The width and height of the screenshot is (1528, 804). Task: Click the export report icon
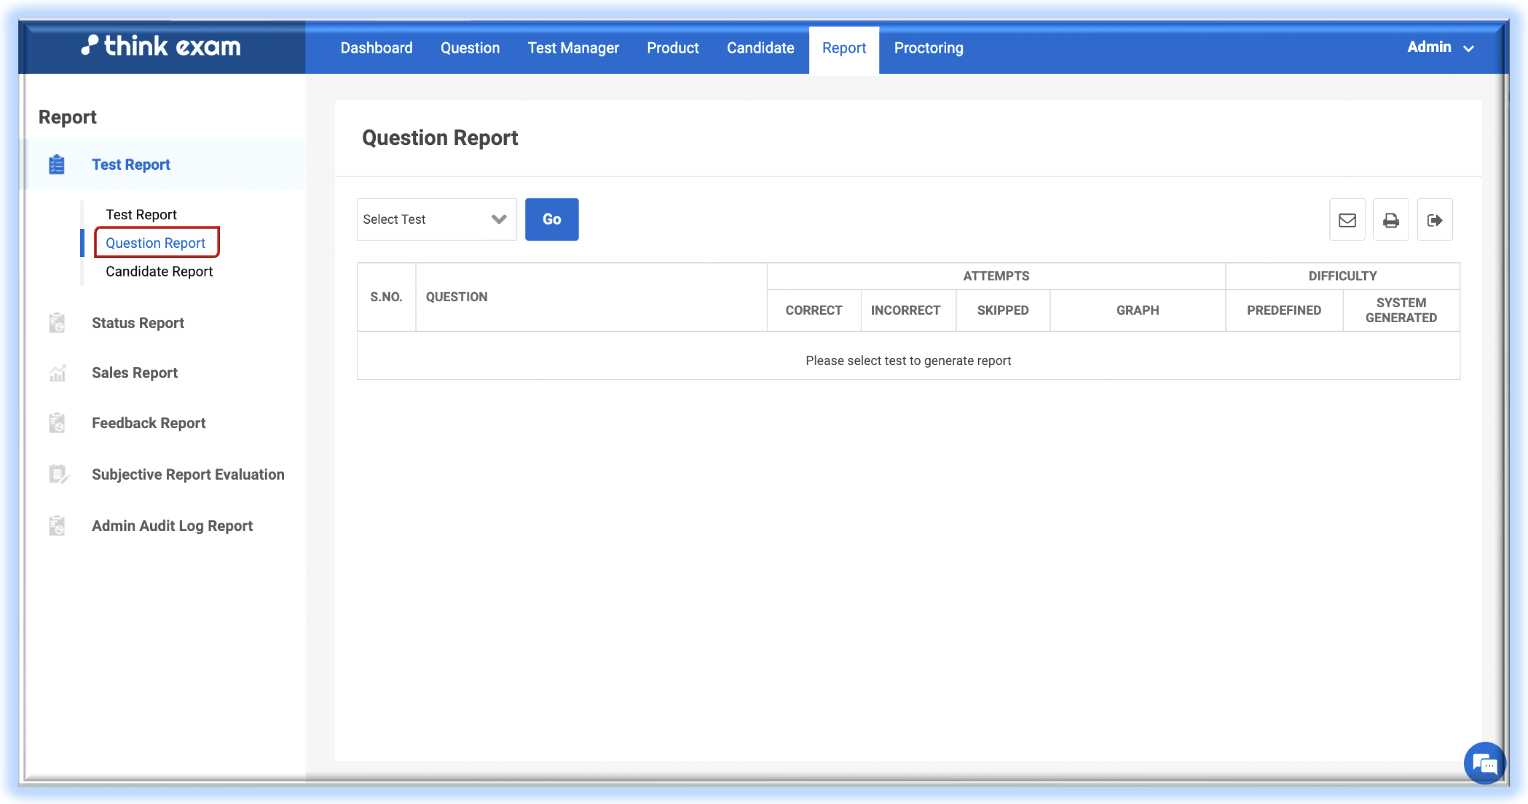tap(1435, 220)
